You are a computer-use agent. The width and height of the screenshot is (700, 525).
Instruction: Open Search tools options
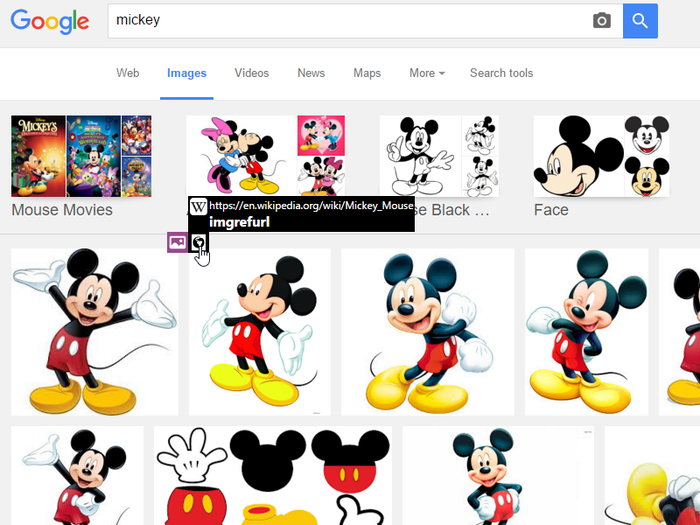[501, 73]
